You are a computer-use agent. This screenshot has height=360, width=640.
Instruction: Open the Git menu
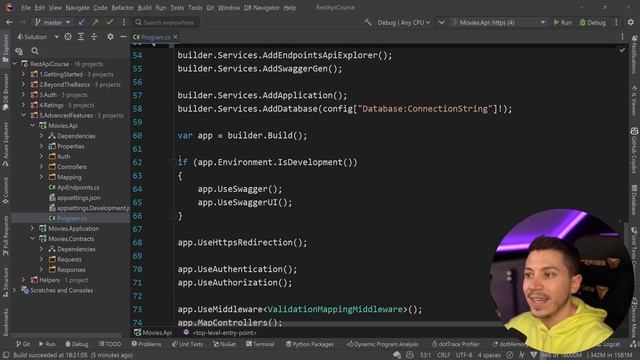coord(210,8)
